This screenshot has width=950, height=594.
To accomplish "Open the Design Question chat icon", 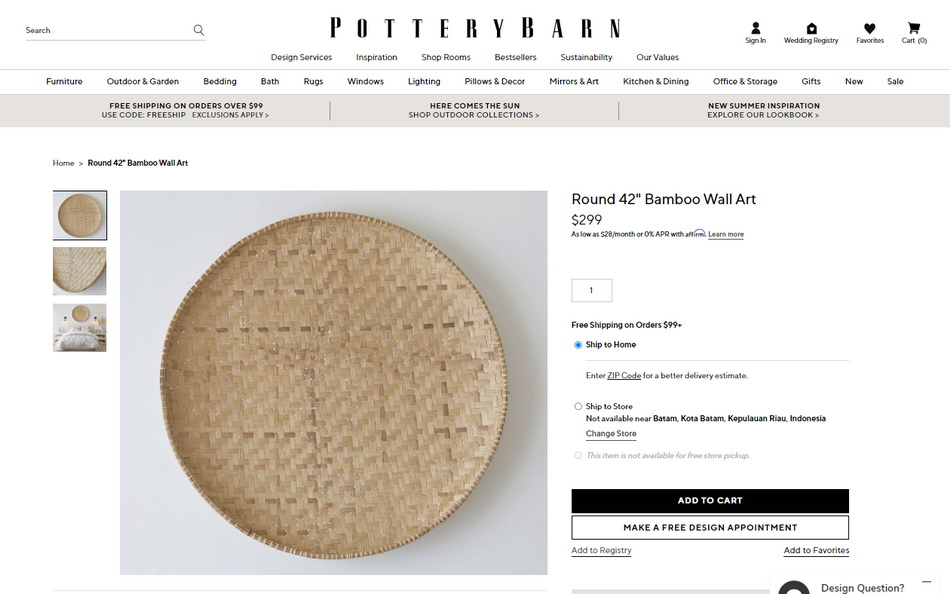I will tap(794, 588).
